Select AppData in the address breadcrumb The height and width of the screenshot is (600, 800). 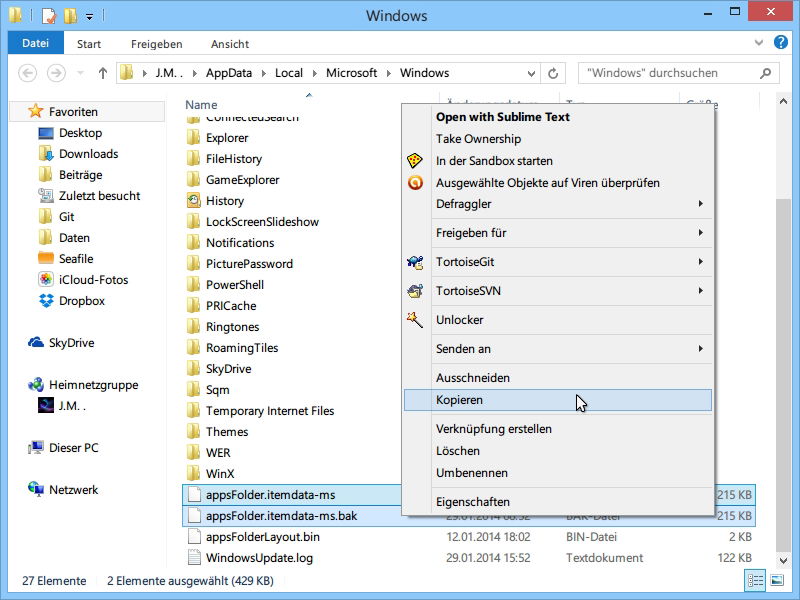coord(229,73)
